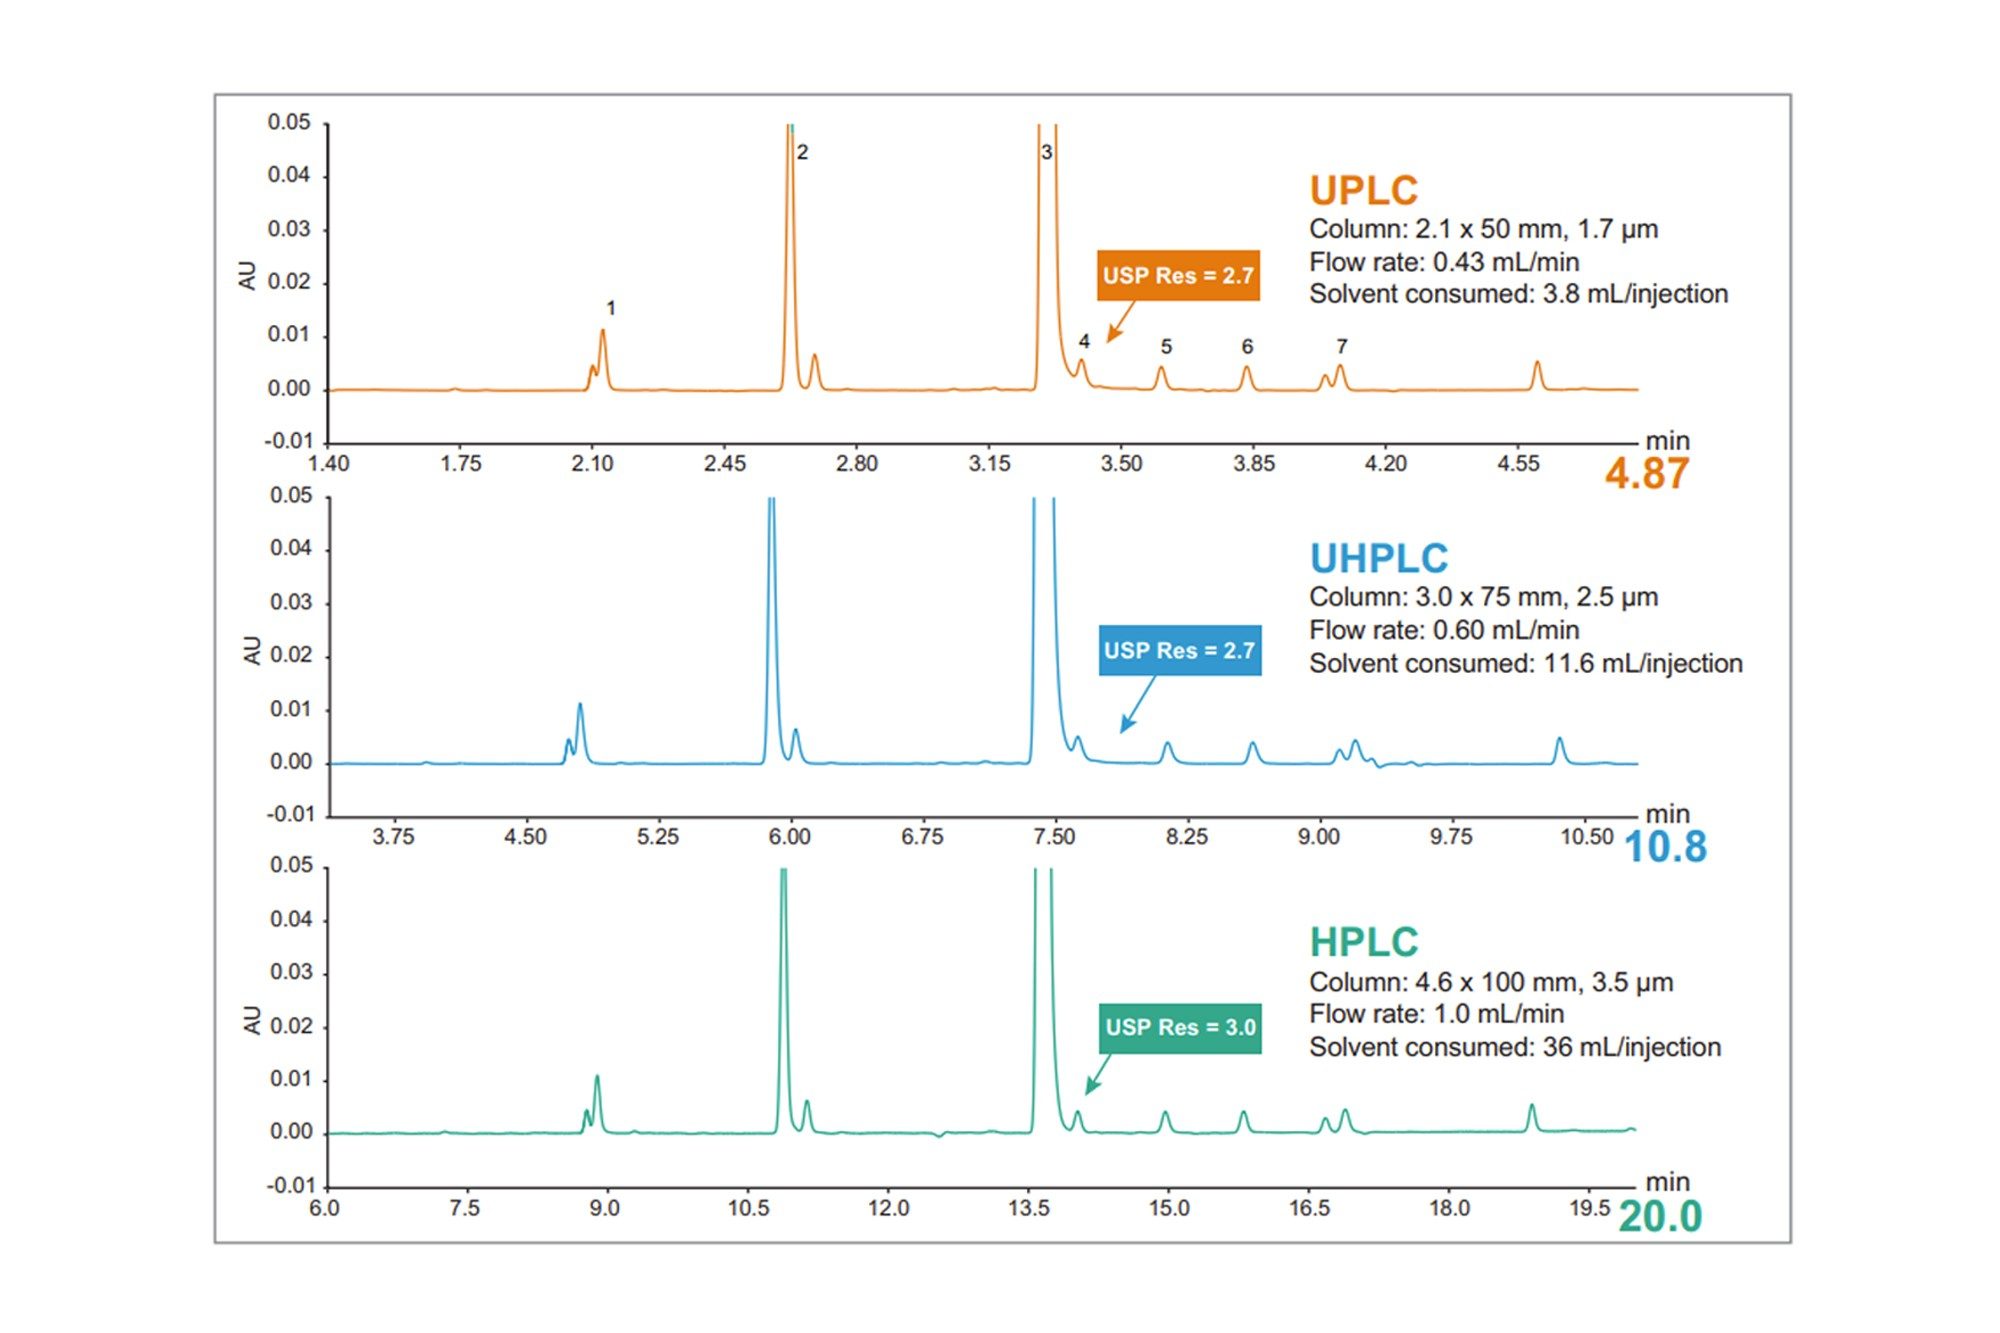Click the 3.15 tick on UPLC axis
Viewport: 2000px width, 1333px height.
(x=989, y=464)
